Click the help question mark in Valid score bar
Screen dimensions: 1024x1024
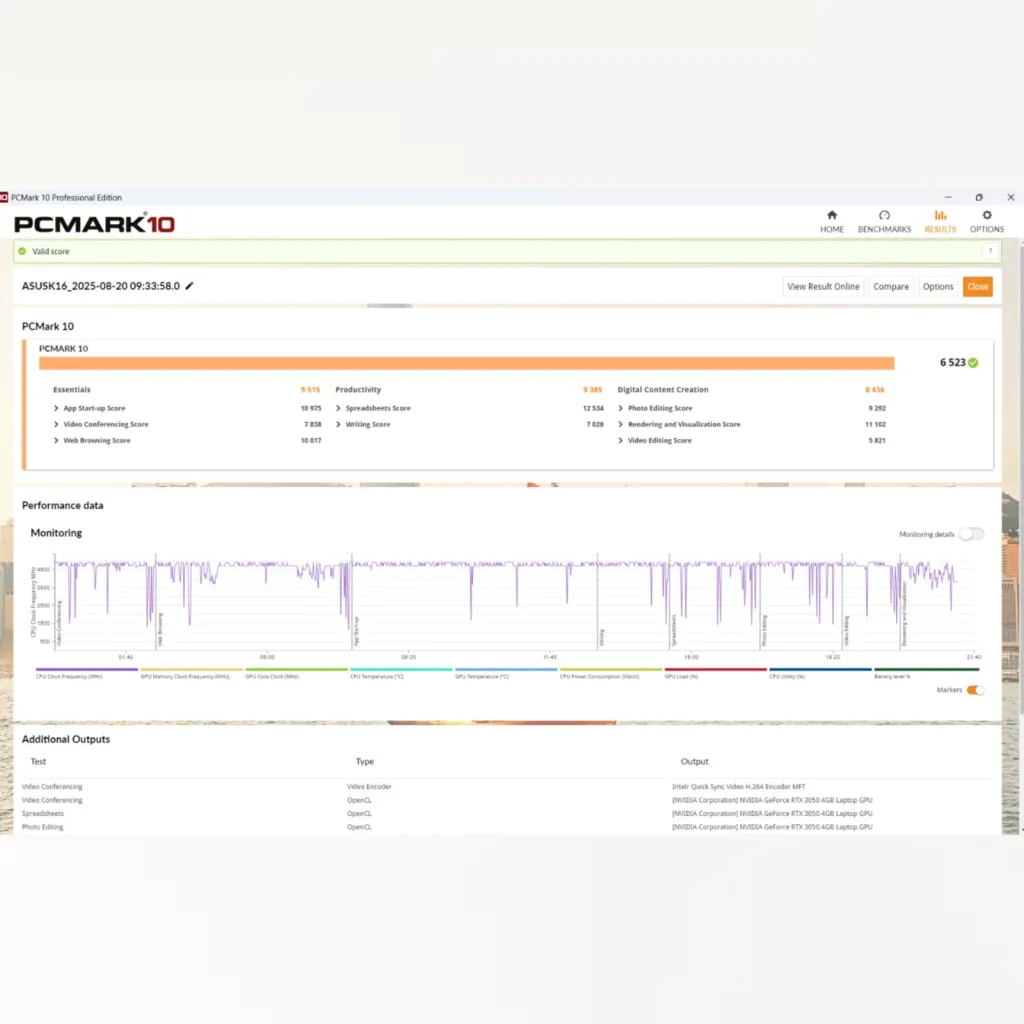click(x=990, y=251)
